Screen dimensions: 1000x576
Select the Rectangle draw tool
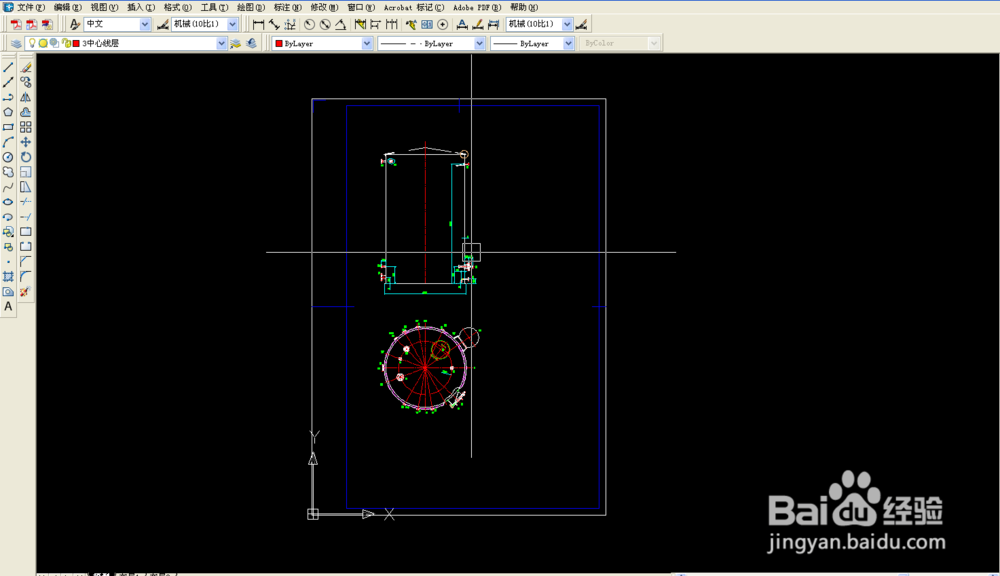pyautogui.click(x=8, y=127)
